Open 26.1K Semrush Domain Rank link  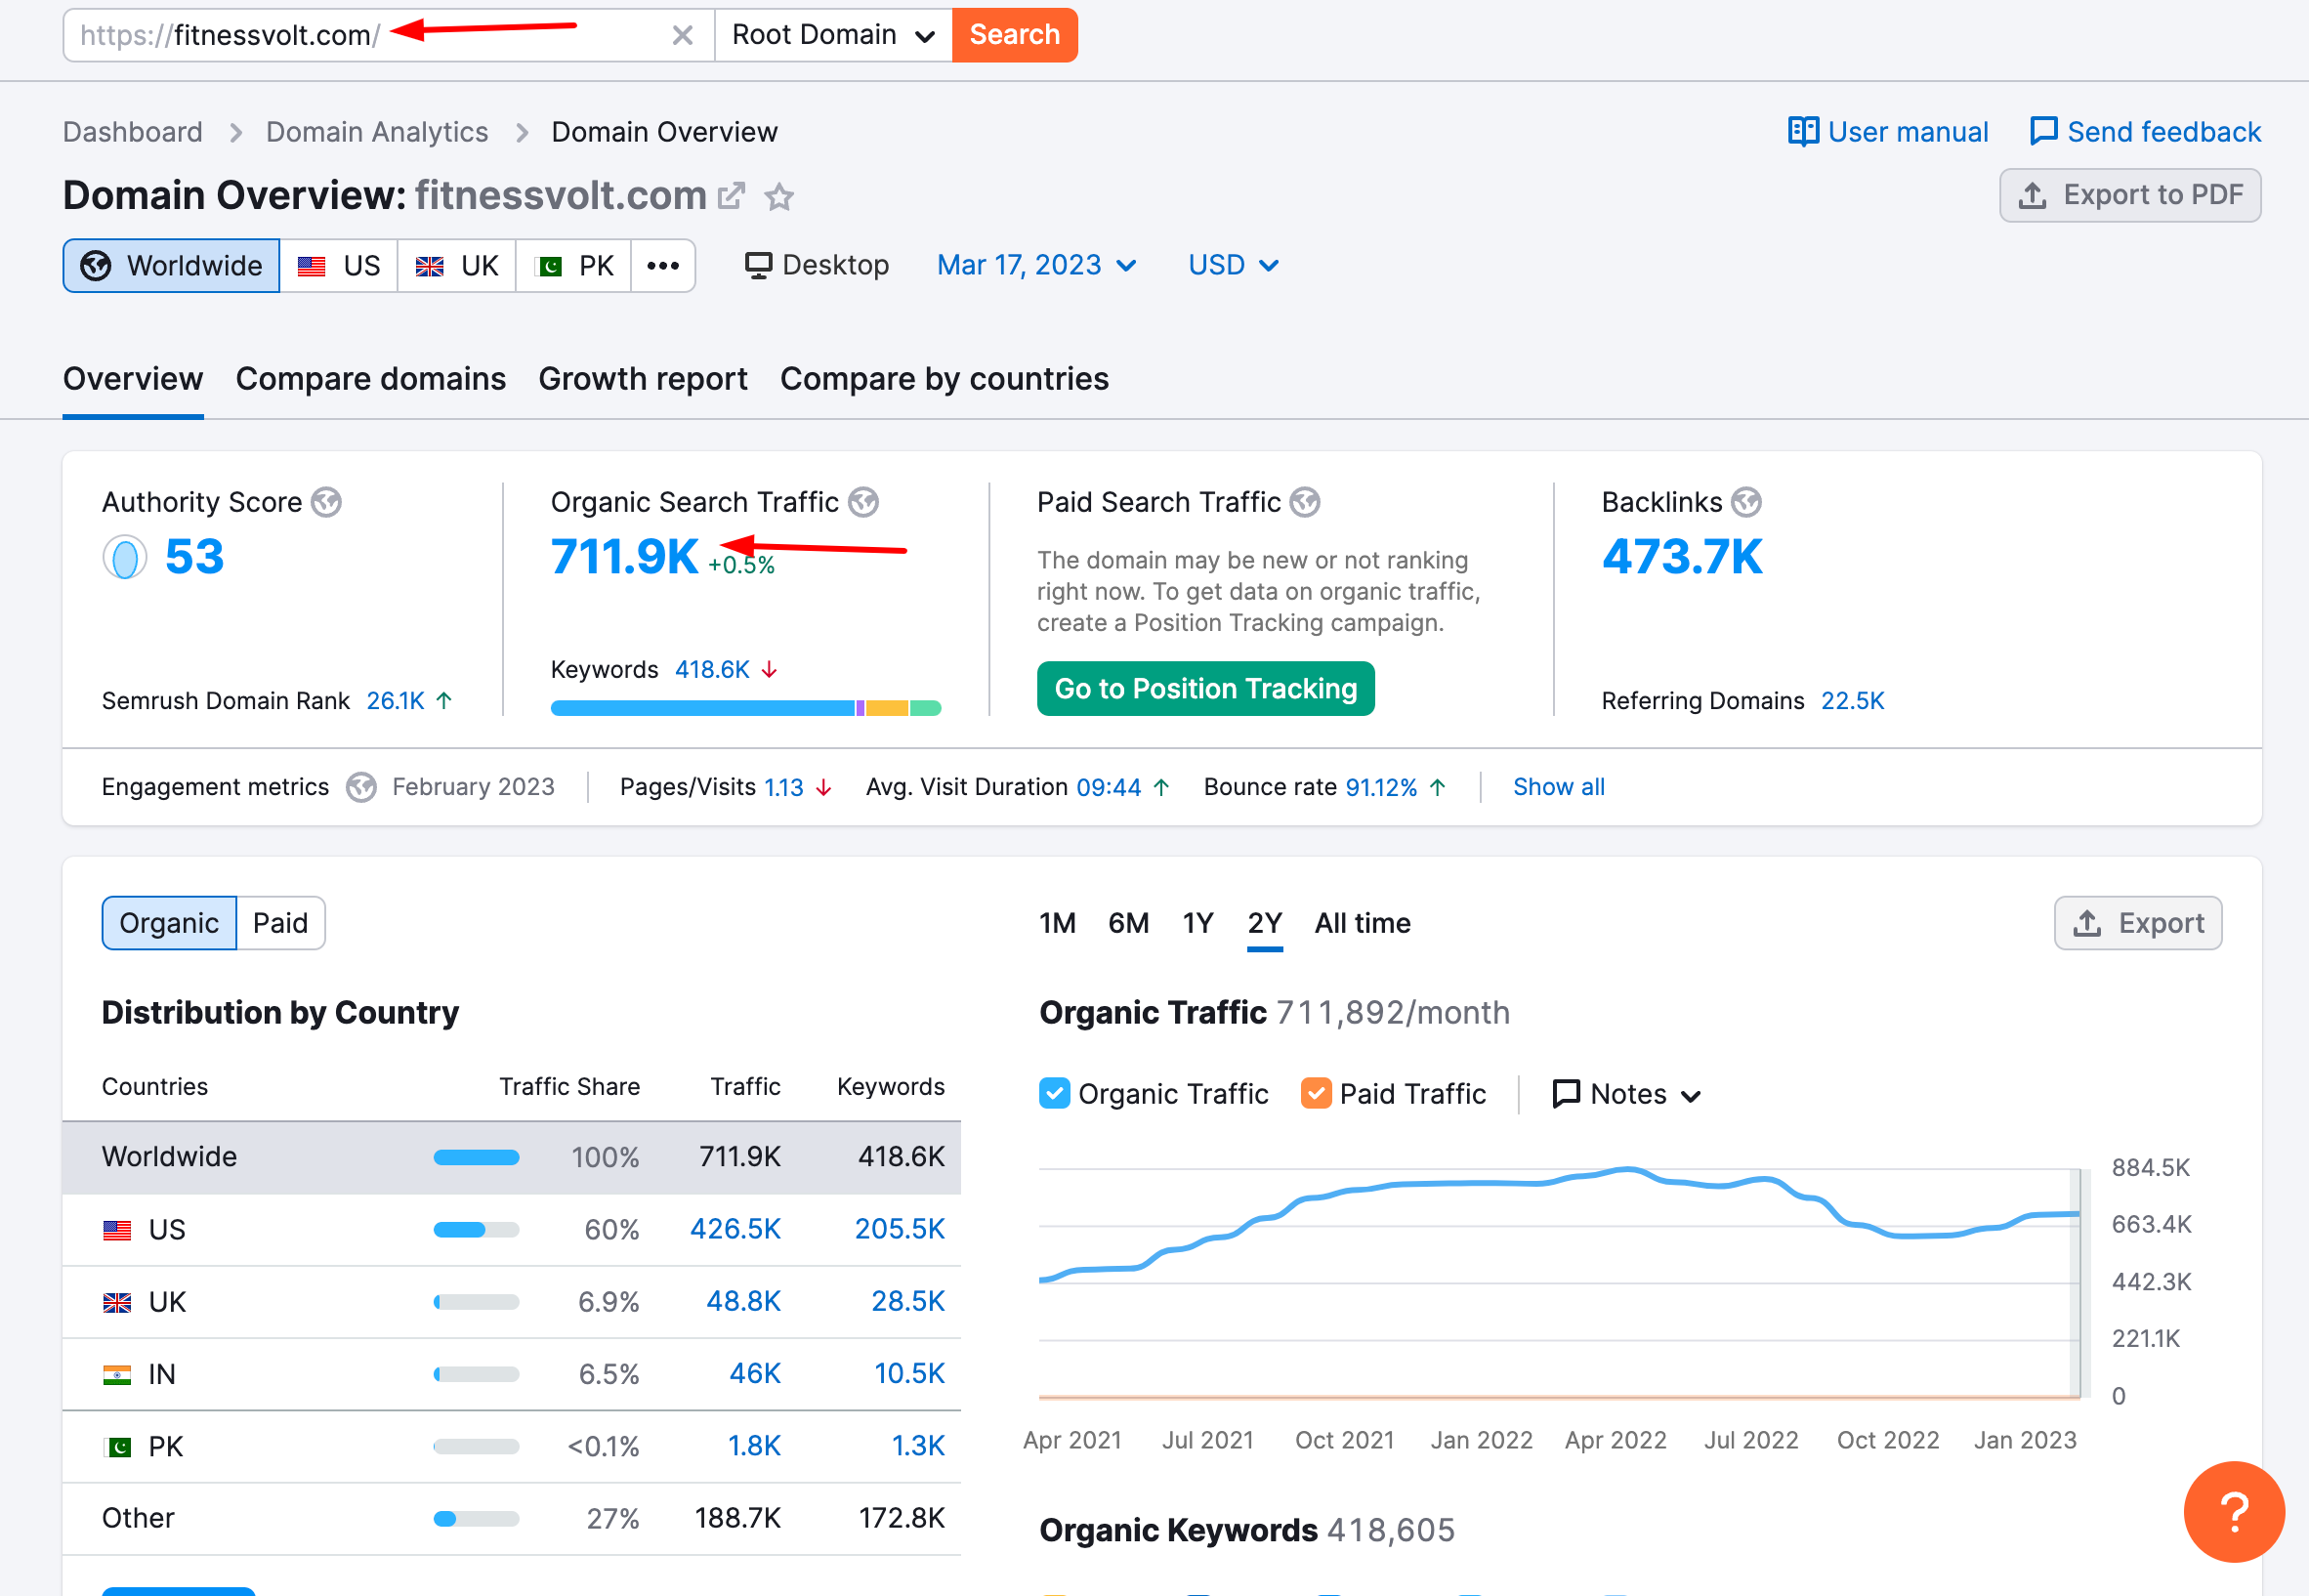point(396,701)
